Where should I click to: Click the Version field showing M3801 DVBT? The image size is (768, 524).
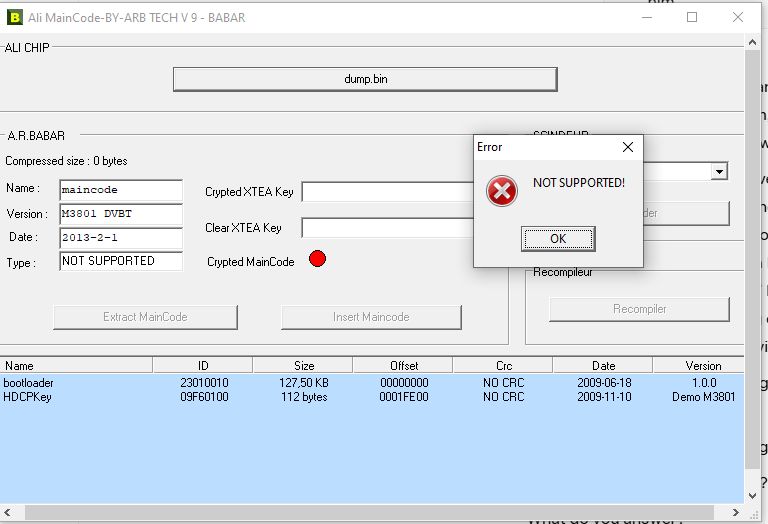pos(121,214)
